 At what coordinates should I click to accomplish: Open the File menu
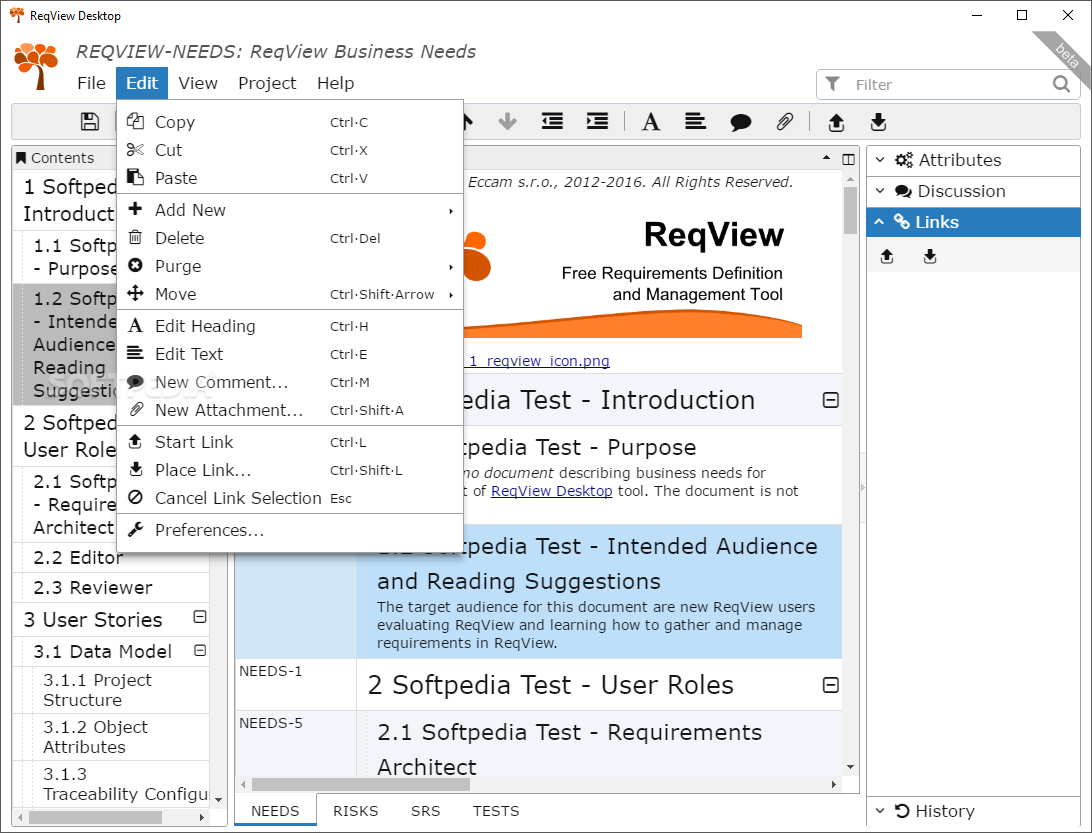[x=91, y=83]
